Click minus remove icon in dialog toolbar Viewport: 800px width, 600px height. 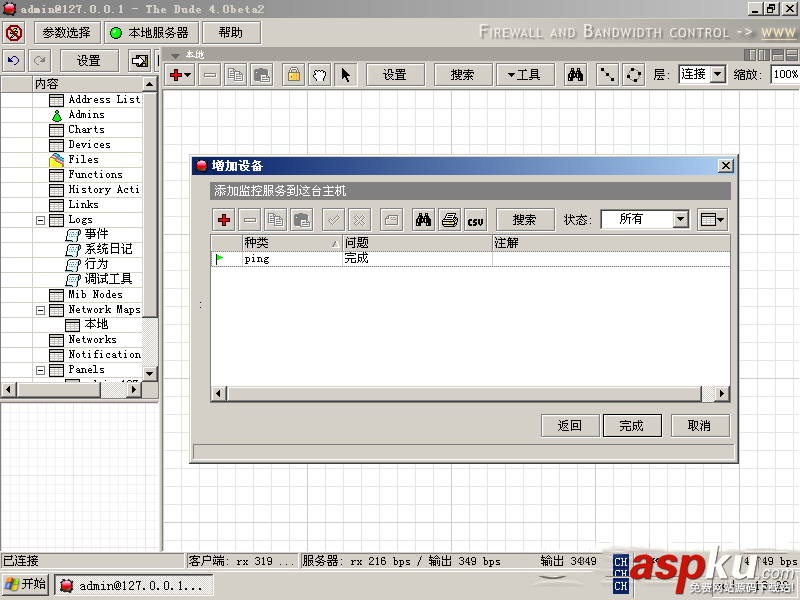point(249,220)
